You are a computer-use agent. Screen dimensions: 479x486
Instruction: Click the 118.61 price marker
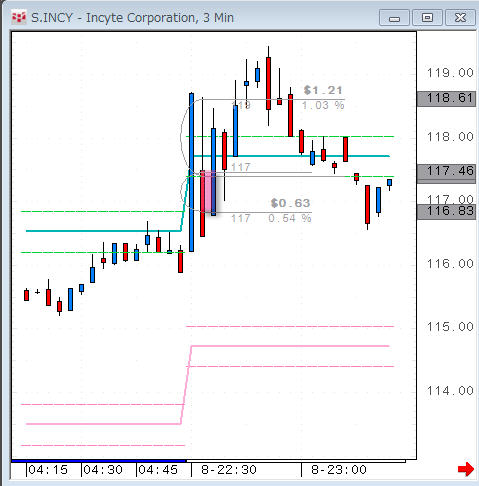446,99
